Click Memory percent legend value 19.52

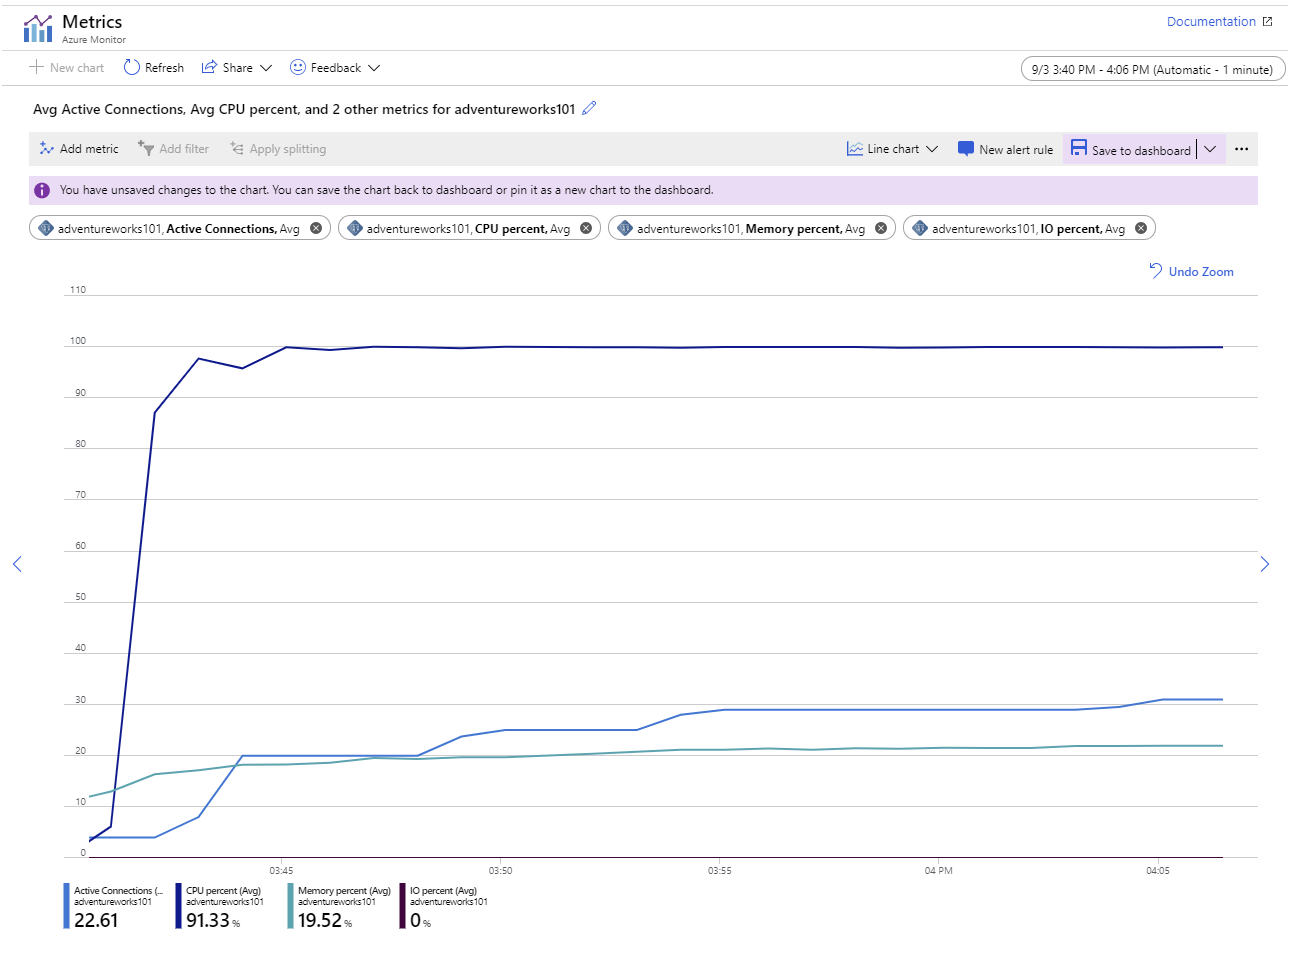tap(320, 920)
